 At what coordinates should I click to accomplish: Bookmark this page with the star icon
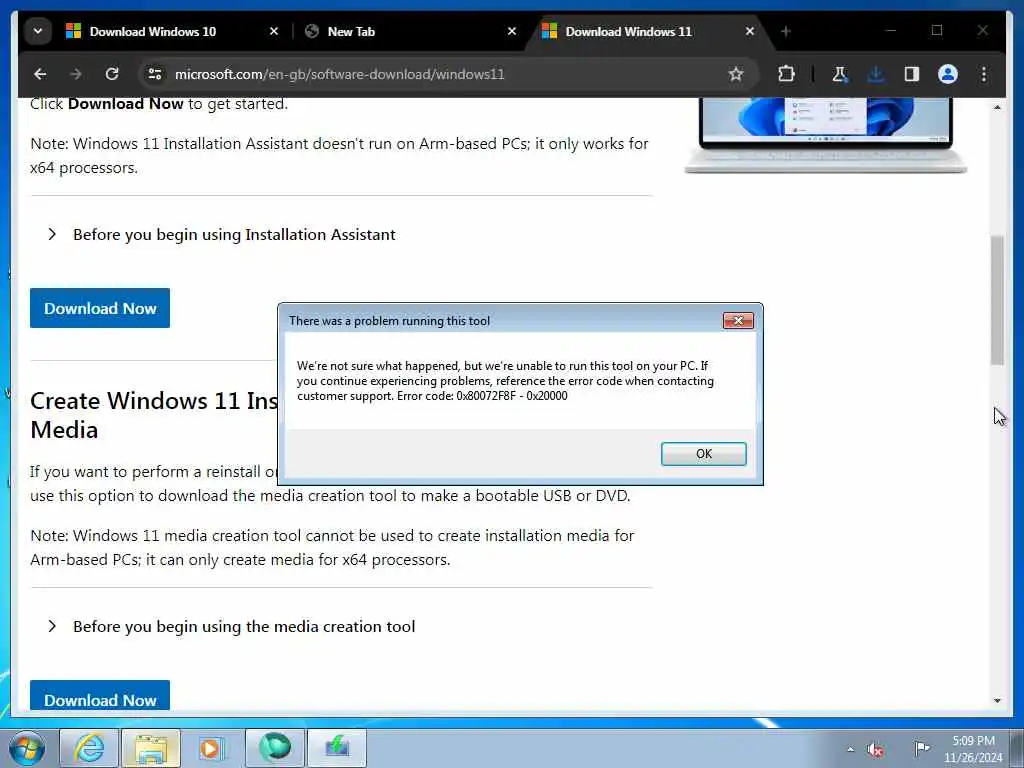tap(736, 74)
